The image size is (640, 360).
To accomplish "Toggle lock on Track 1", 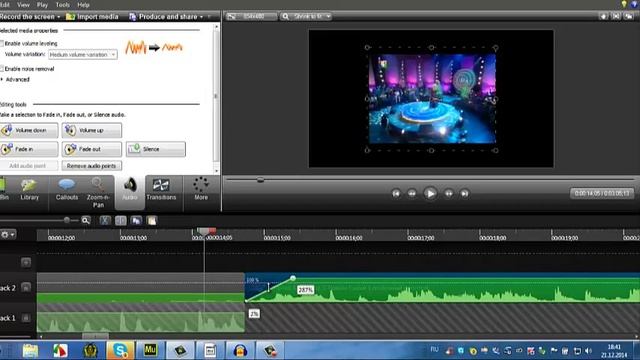I will pyautogui.click(x=26, y=318).
